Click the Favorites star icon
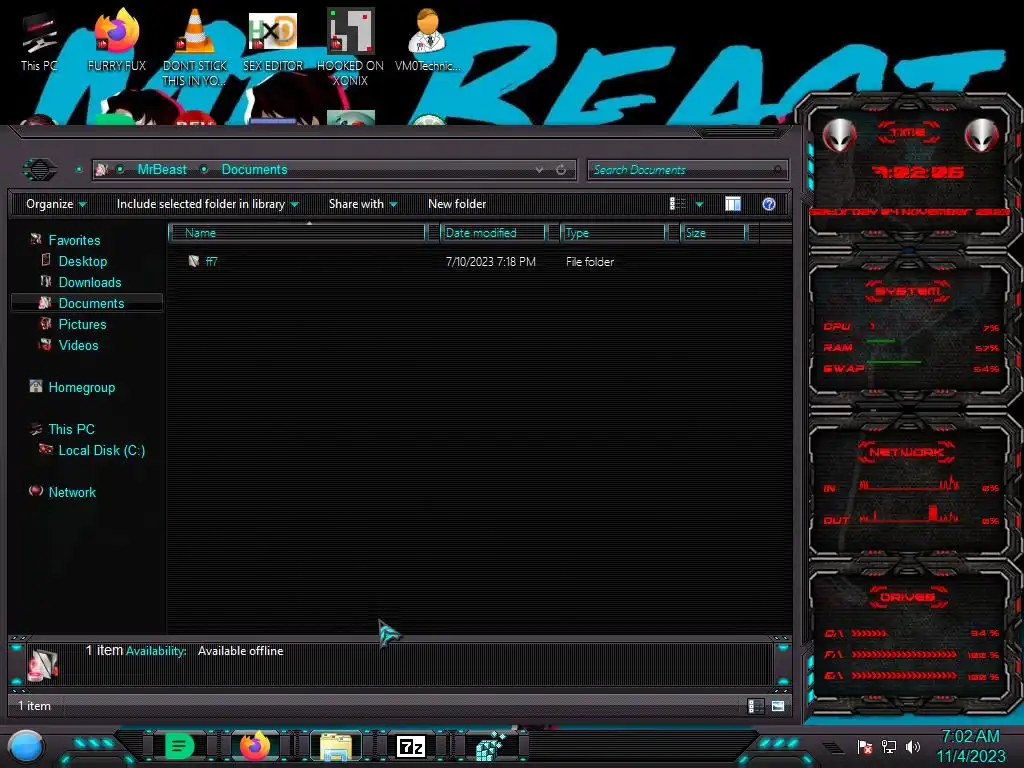This screenshot has height=768, width=1024. (x=35, y=240)
